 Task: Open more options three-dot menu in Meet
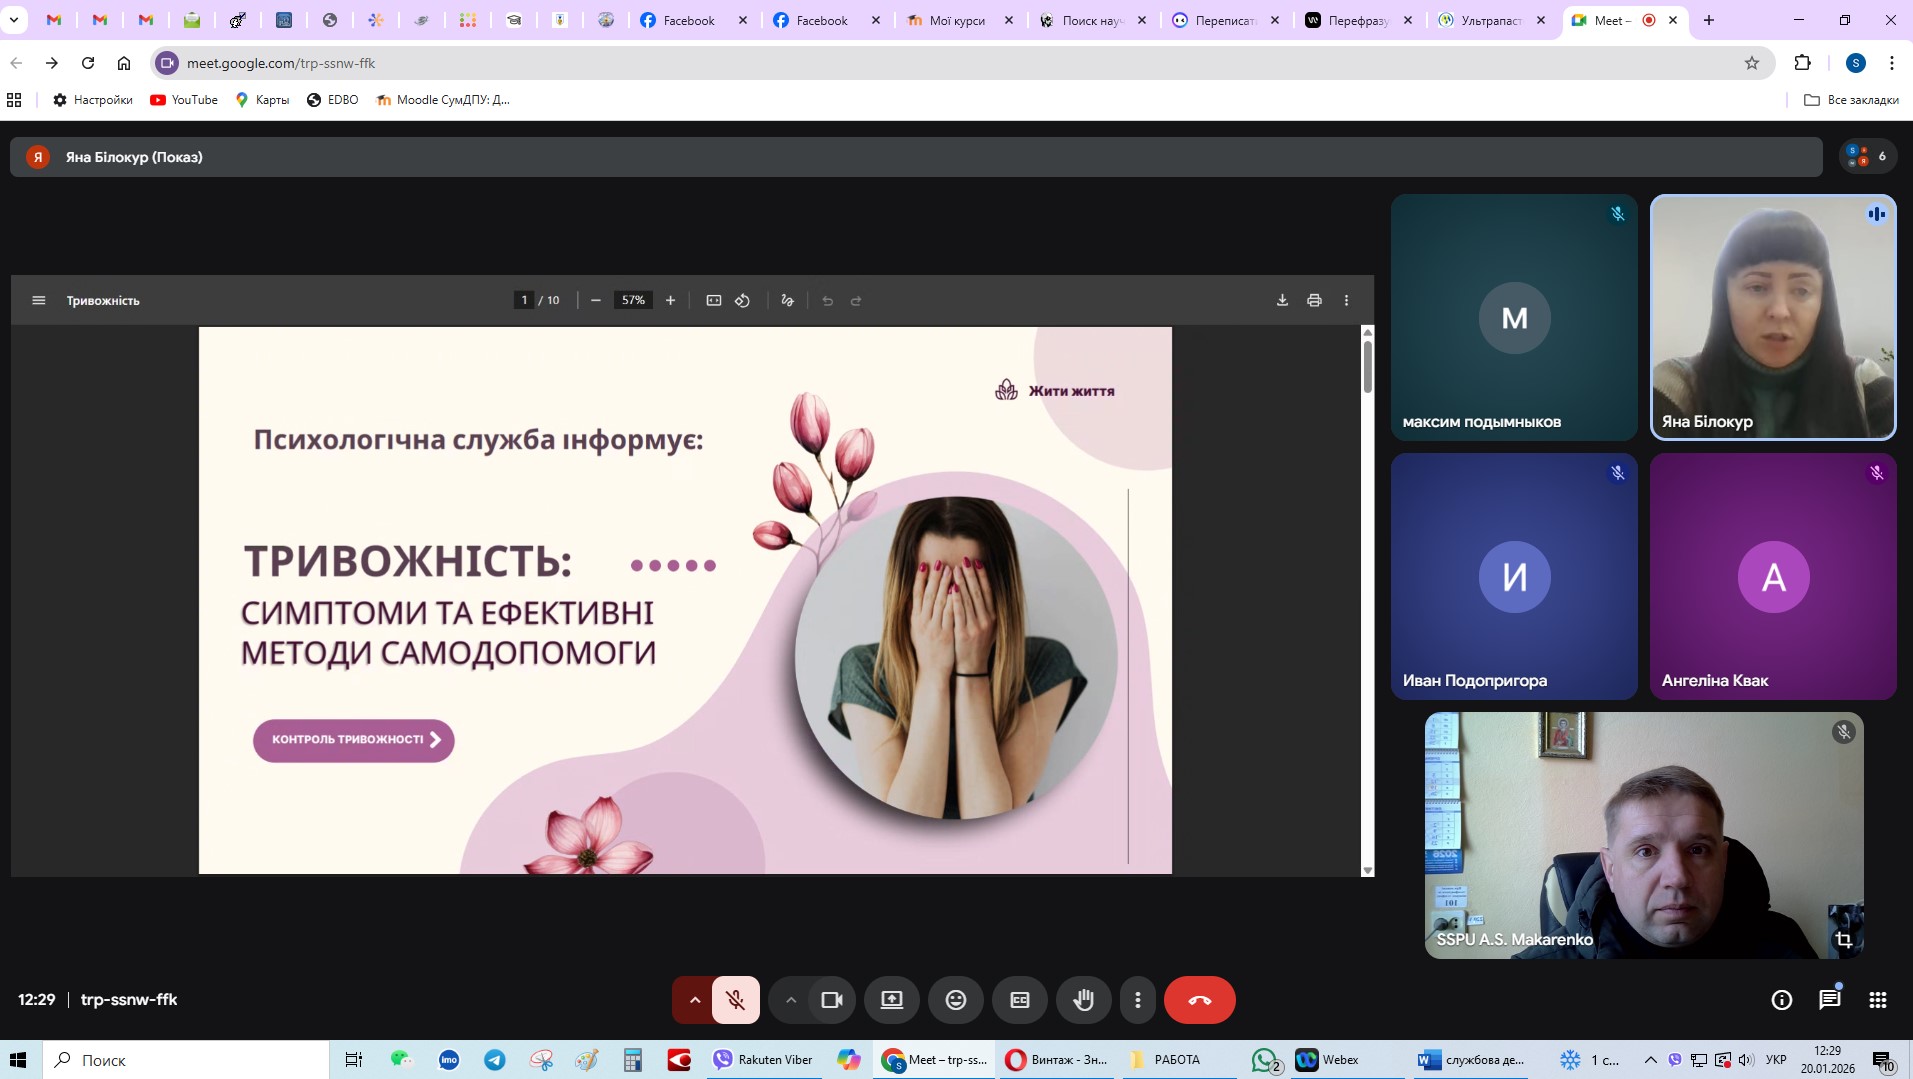(x=1137, y=1000)
